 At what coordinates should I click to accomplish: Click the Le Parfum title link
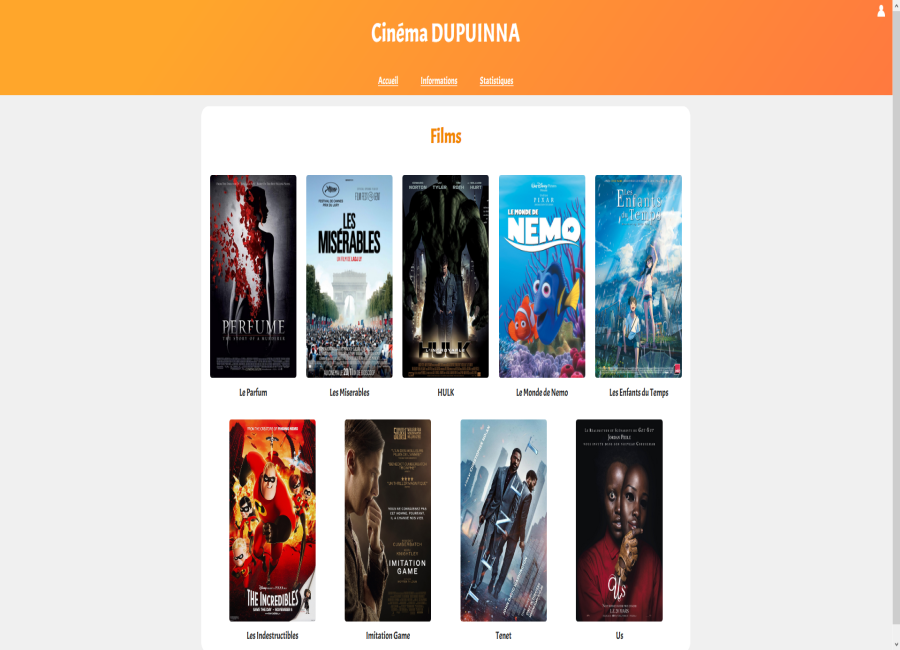(x=253, y=393)
